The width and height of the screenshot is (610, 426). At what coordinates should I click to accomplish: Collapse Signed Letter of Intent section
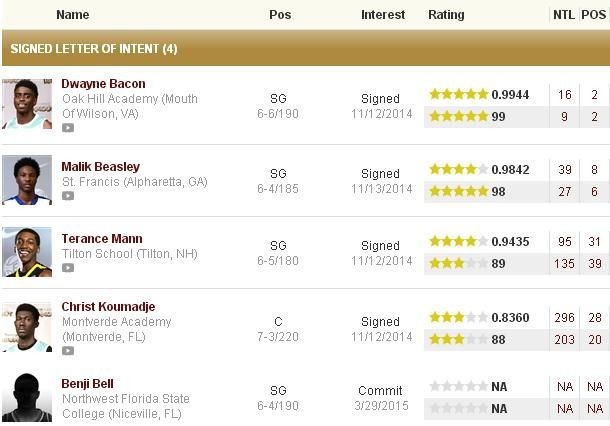[93, 48]
